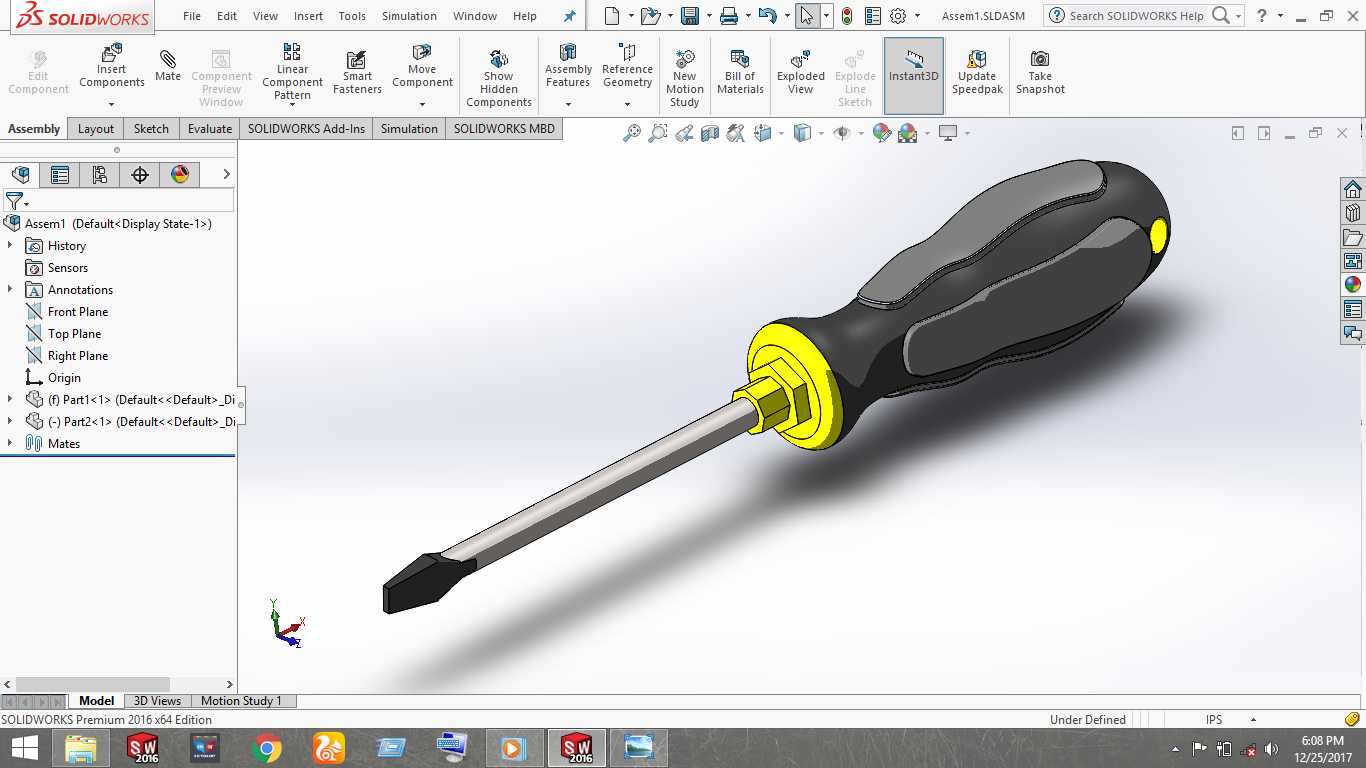Click Show Hidden Components
The image size is (1366, 768).
click(499, 78)
